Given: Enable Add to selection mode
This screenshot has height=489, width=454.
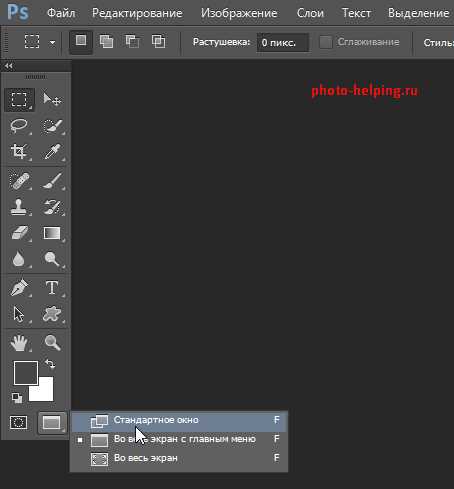Looking at the screenshot, I should pyautogui.click(x=106, y=42).
